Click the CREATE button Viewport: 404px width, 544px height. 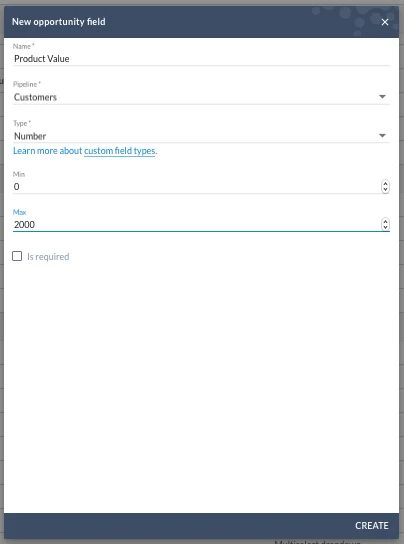coord(372,526)
